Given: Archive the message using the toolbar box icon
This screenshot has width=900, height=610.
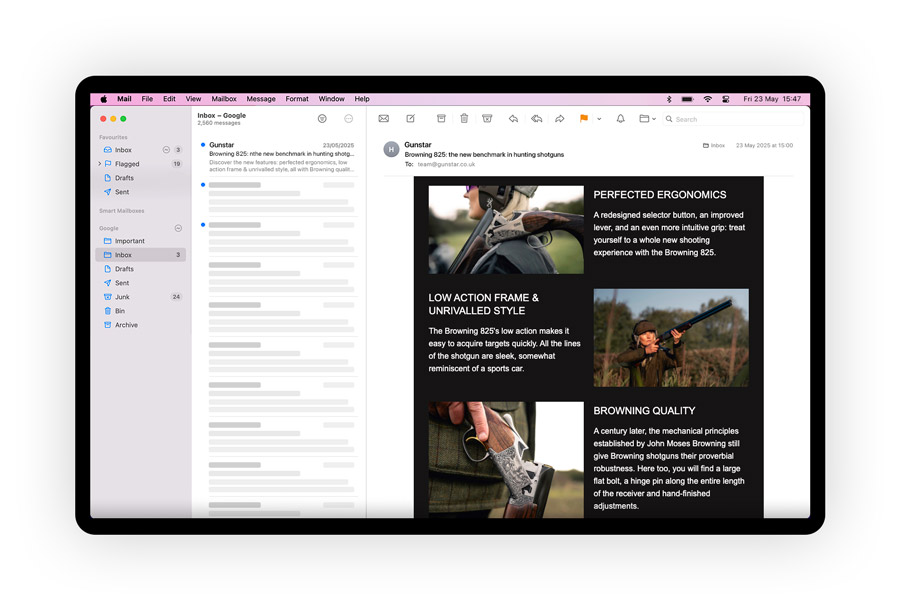Looking at the screenshot, I should coord(441,119).
